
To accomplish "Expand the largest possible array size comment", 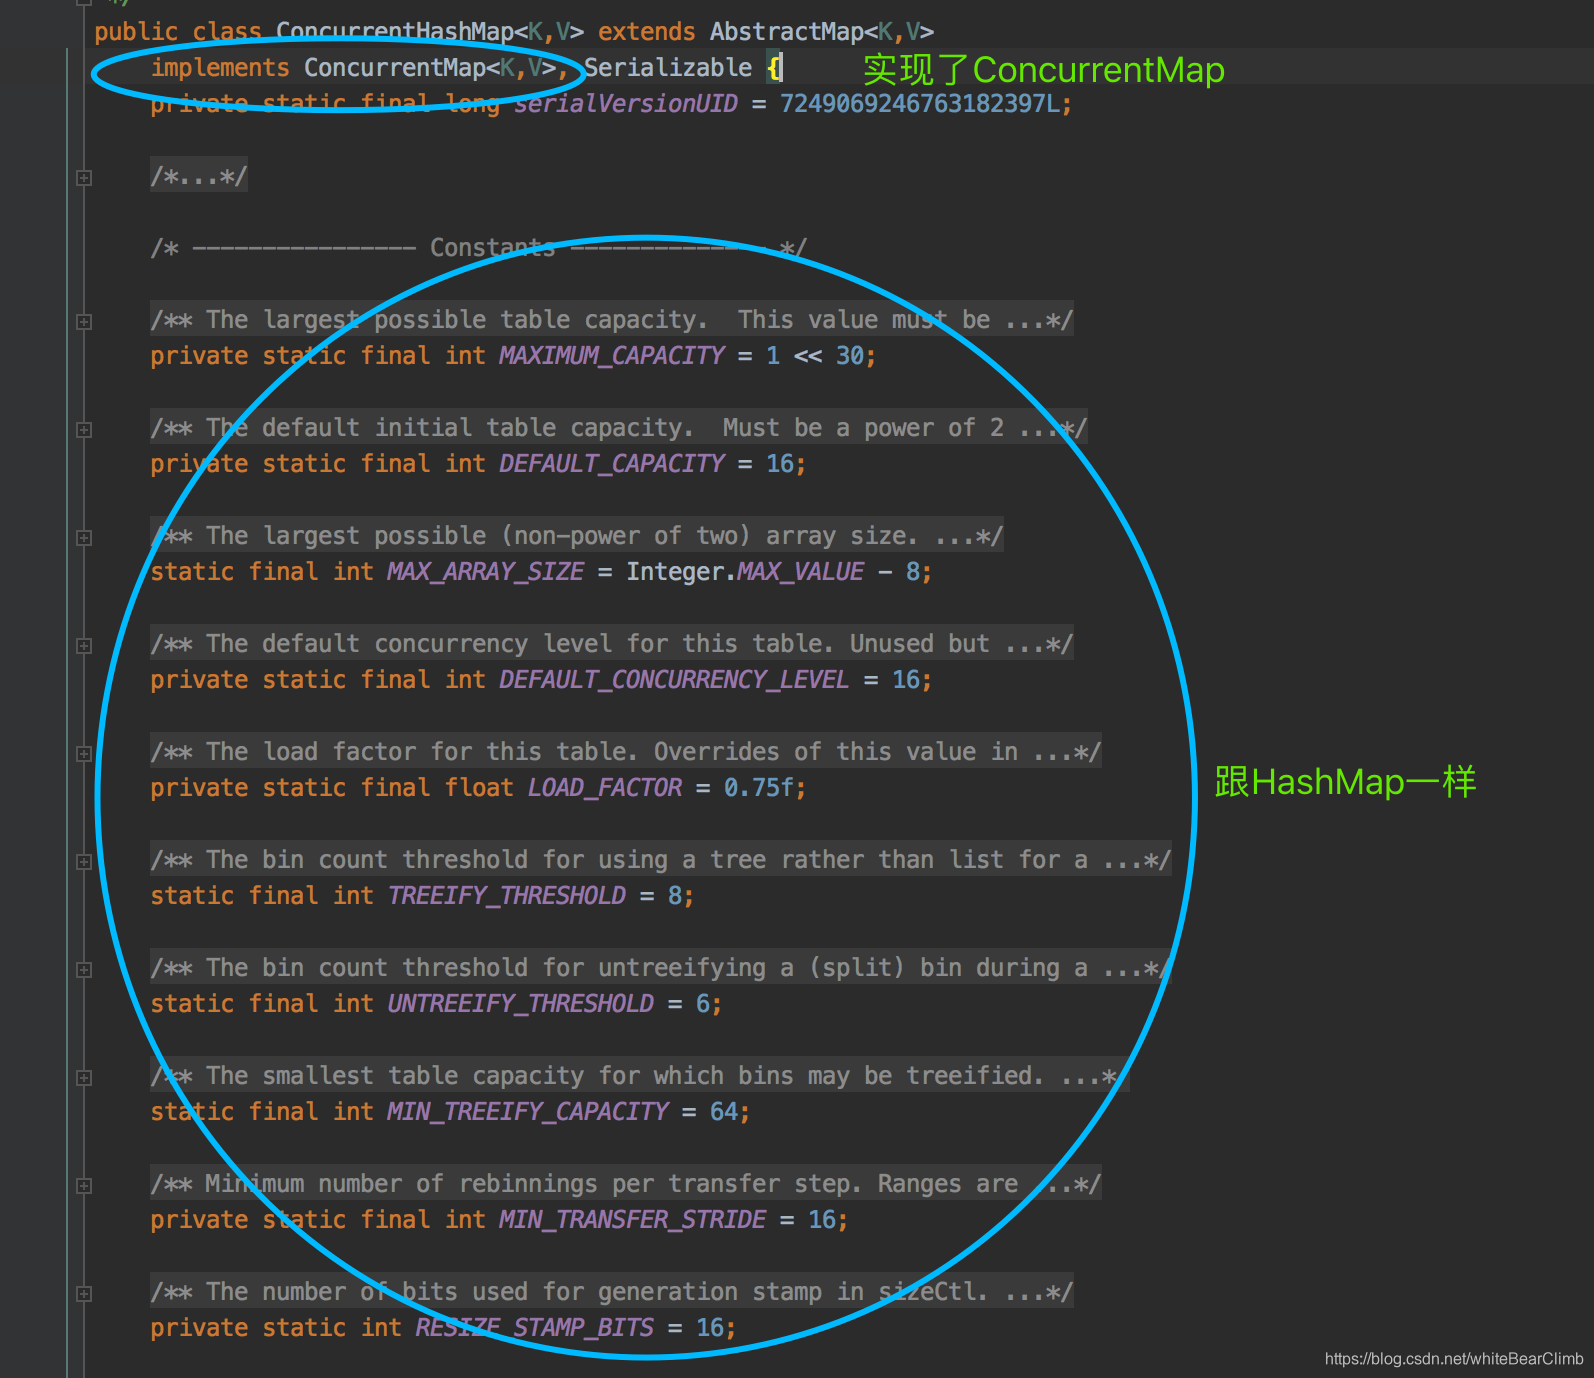I will (x=84, y=538).
